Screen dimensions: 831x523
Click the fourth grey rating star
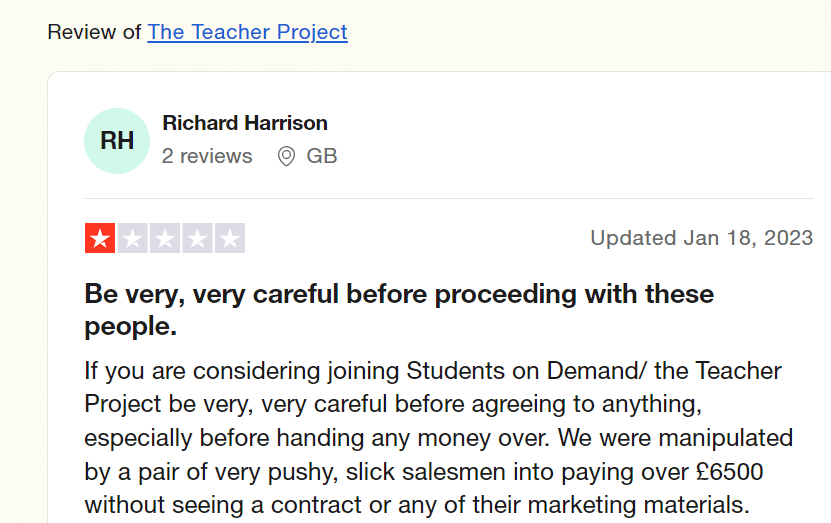pyautogui.click(x=197, y=238)
